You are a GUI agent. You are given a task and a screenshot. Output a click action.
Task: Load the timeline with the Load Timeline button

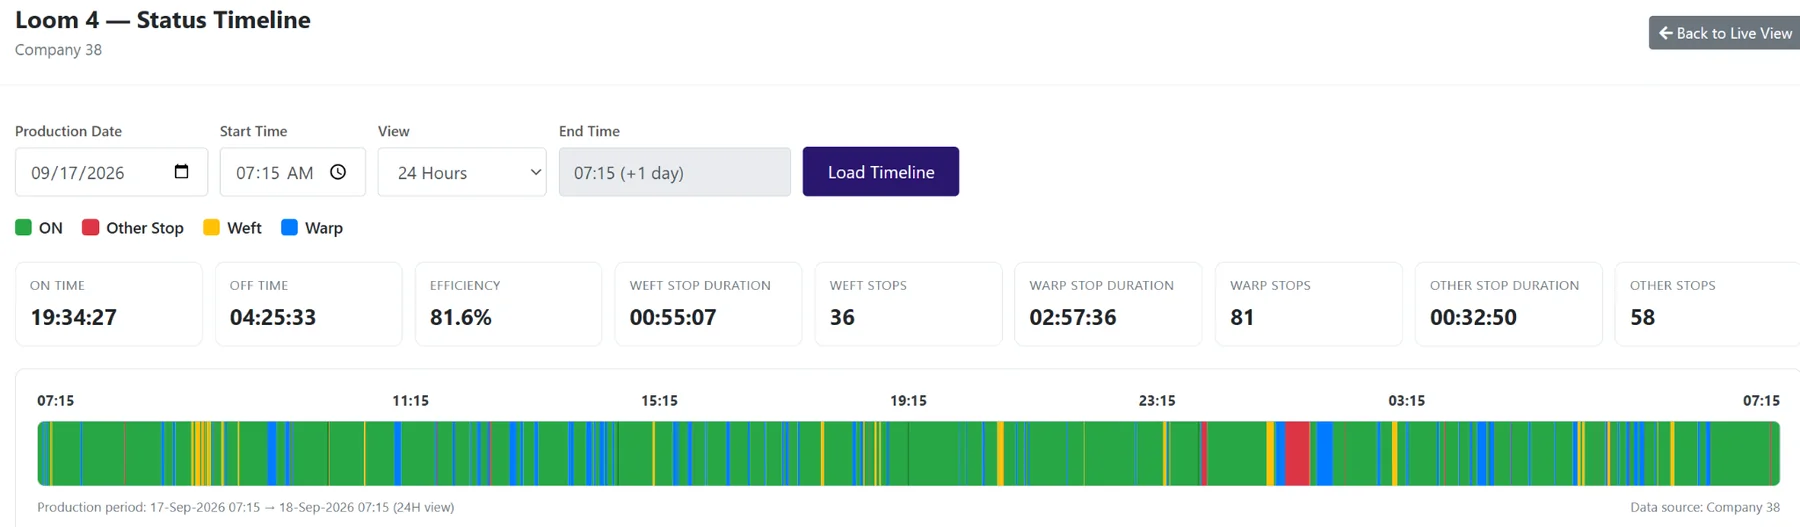[x=881, y=172]
